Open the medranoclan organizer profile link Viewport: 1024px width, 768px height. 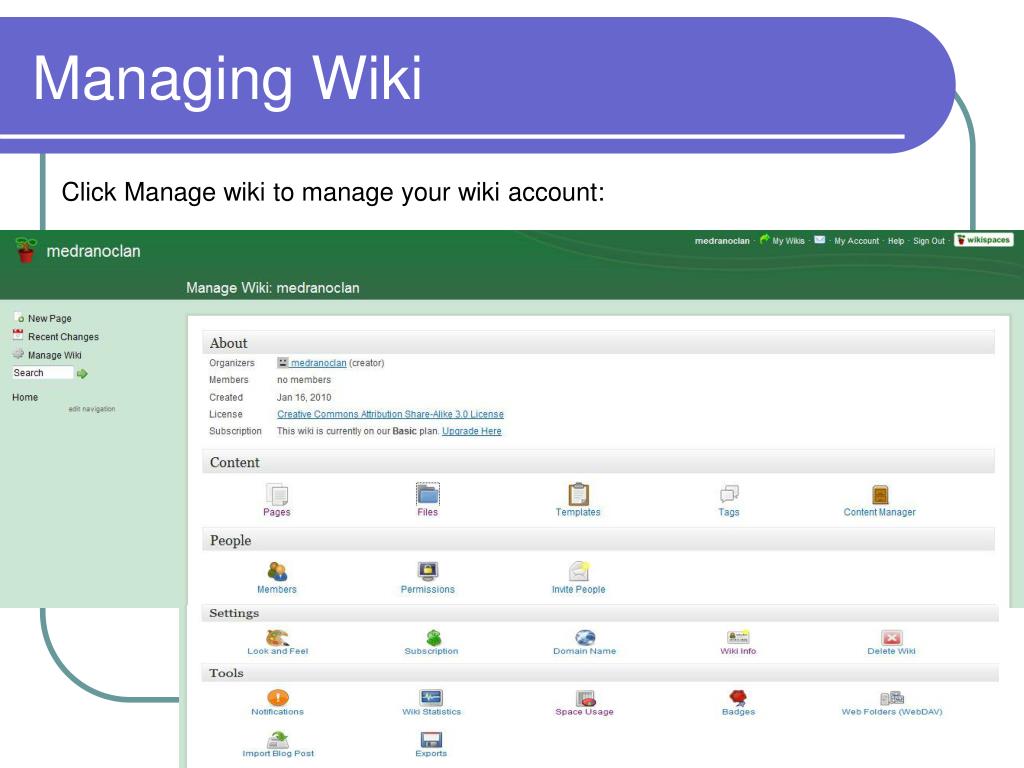click(x=319, y=363)
